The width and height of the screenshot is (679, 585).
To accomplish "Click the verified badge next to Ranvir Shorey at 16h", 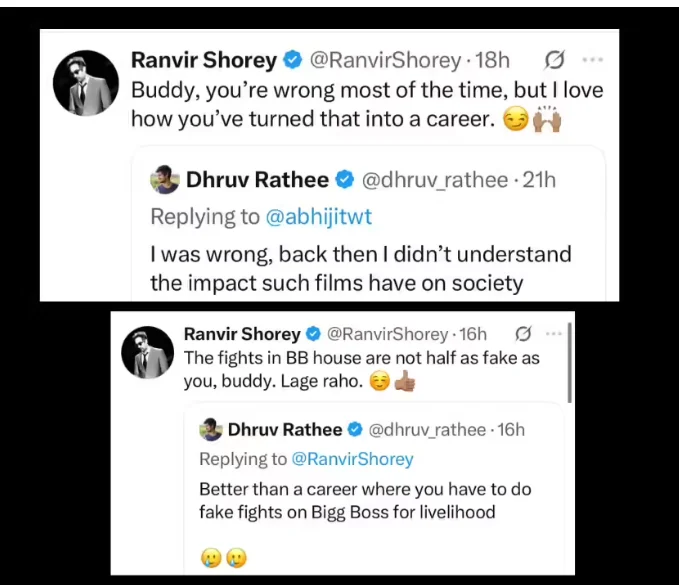I will point(314,334).
